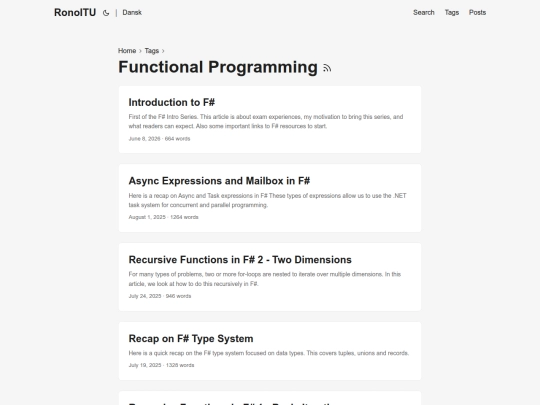The width and height of the screenshot is (540, 405).
Task: Toggle dark mode with the moon icon
Action: (106, 13)
